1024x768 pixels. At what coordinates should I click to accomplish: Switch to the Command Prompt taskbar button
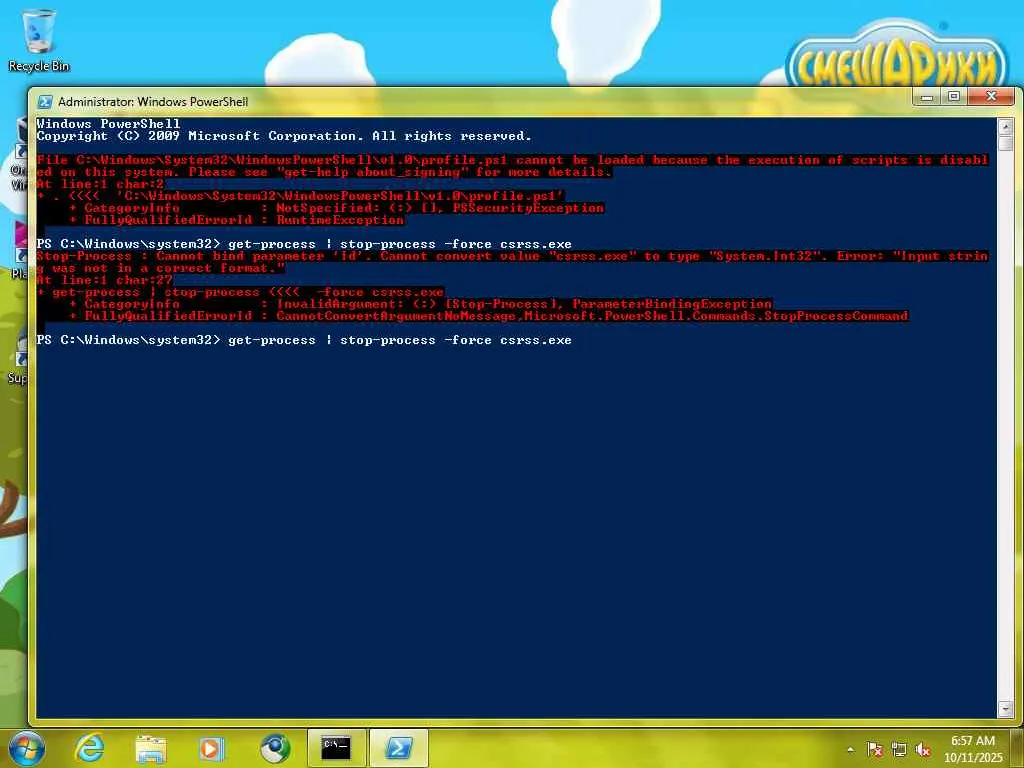(336, 748)
